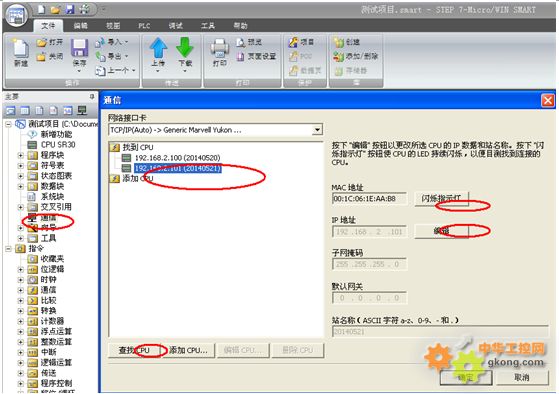Click the 站名称 field
This screenshot has height=394, width=559.
[x=440, y=332]
